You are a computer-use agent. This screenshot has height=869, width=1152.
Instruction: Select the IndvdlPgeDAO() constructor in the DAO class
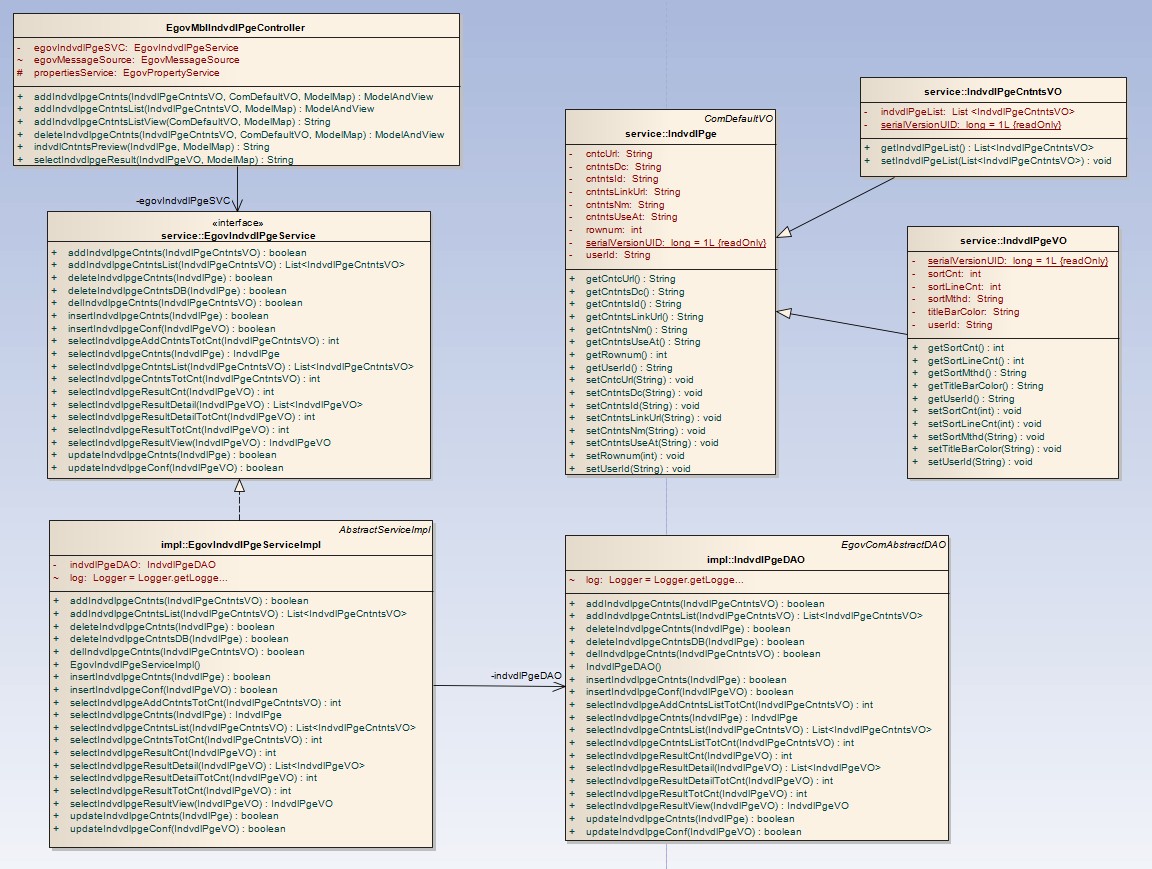623,667
